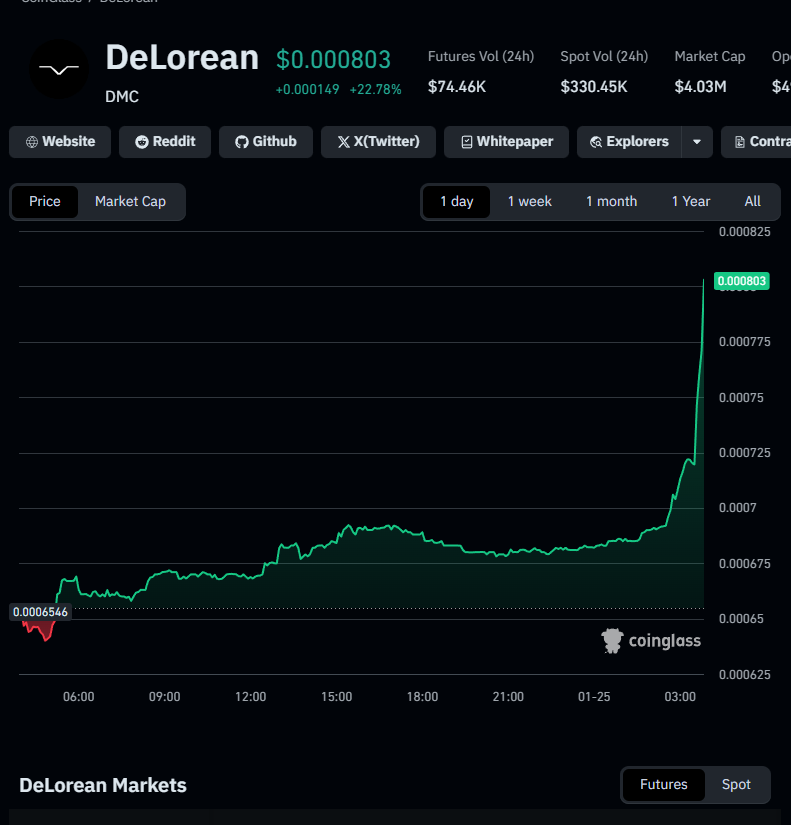Click the 06:00 time axis label
This screenshot has width=791, height=825.
[x=78, y=697]
